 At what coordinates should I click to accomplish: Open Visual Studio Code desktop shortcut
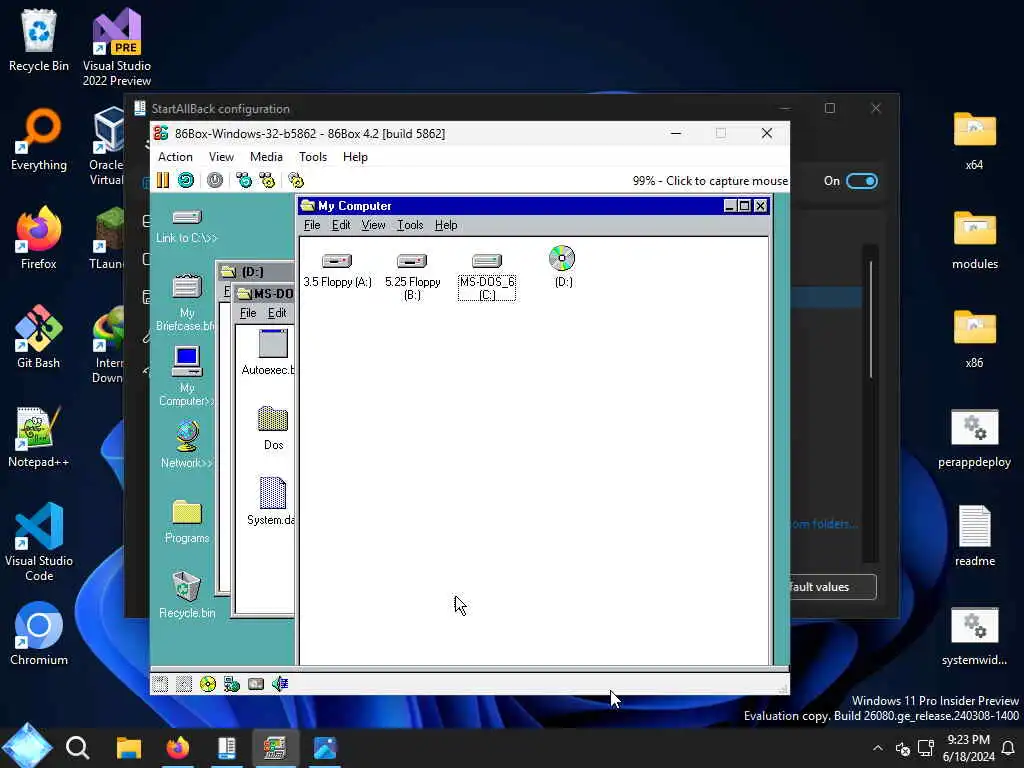coord(39,542)
